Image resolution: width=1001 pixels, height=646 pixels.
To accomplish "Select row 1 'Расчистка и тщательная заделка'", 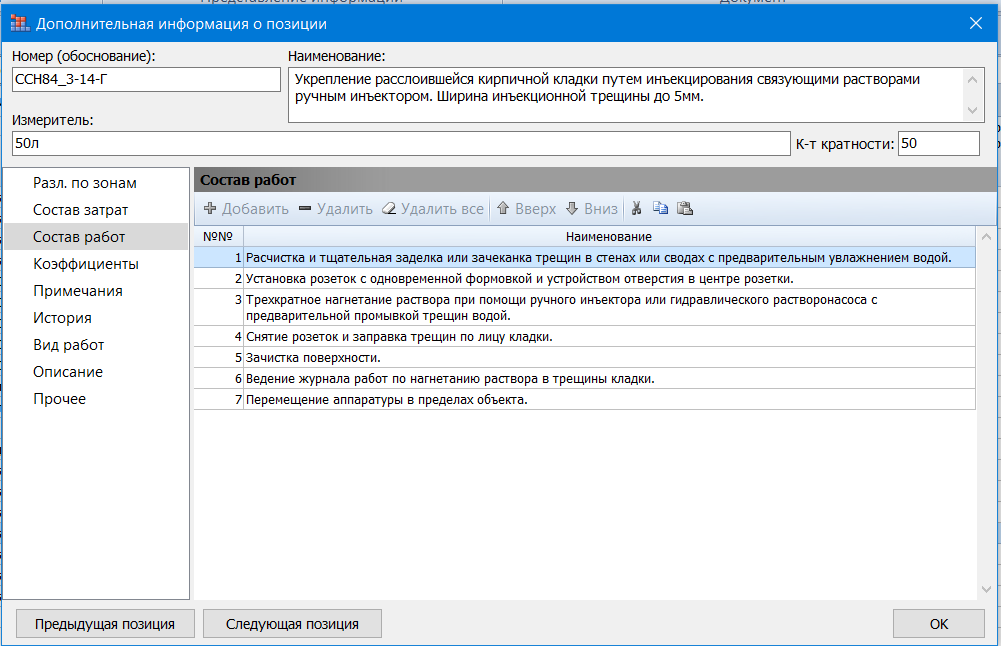I will (x=585, y=257).
